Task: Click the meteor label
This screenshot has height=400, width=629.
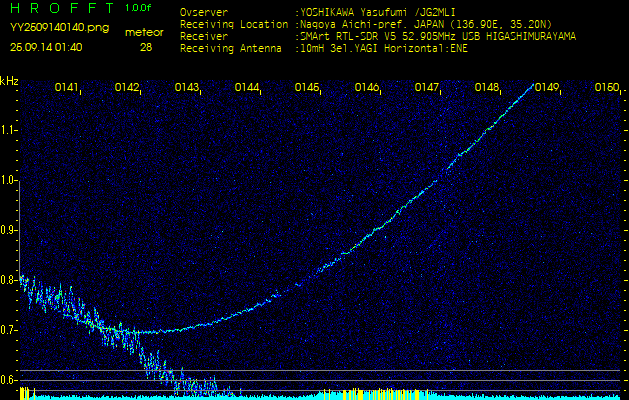Action: pyautogui.click(x=144, y=33)
